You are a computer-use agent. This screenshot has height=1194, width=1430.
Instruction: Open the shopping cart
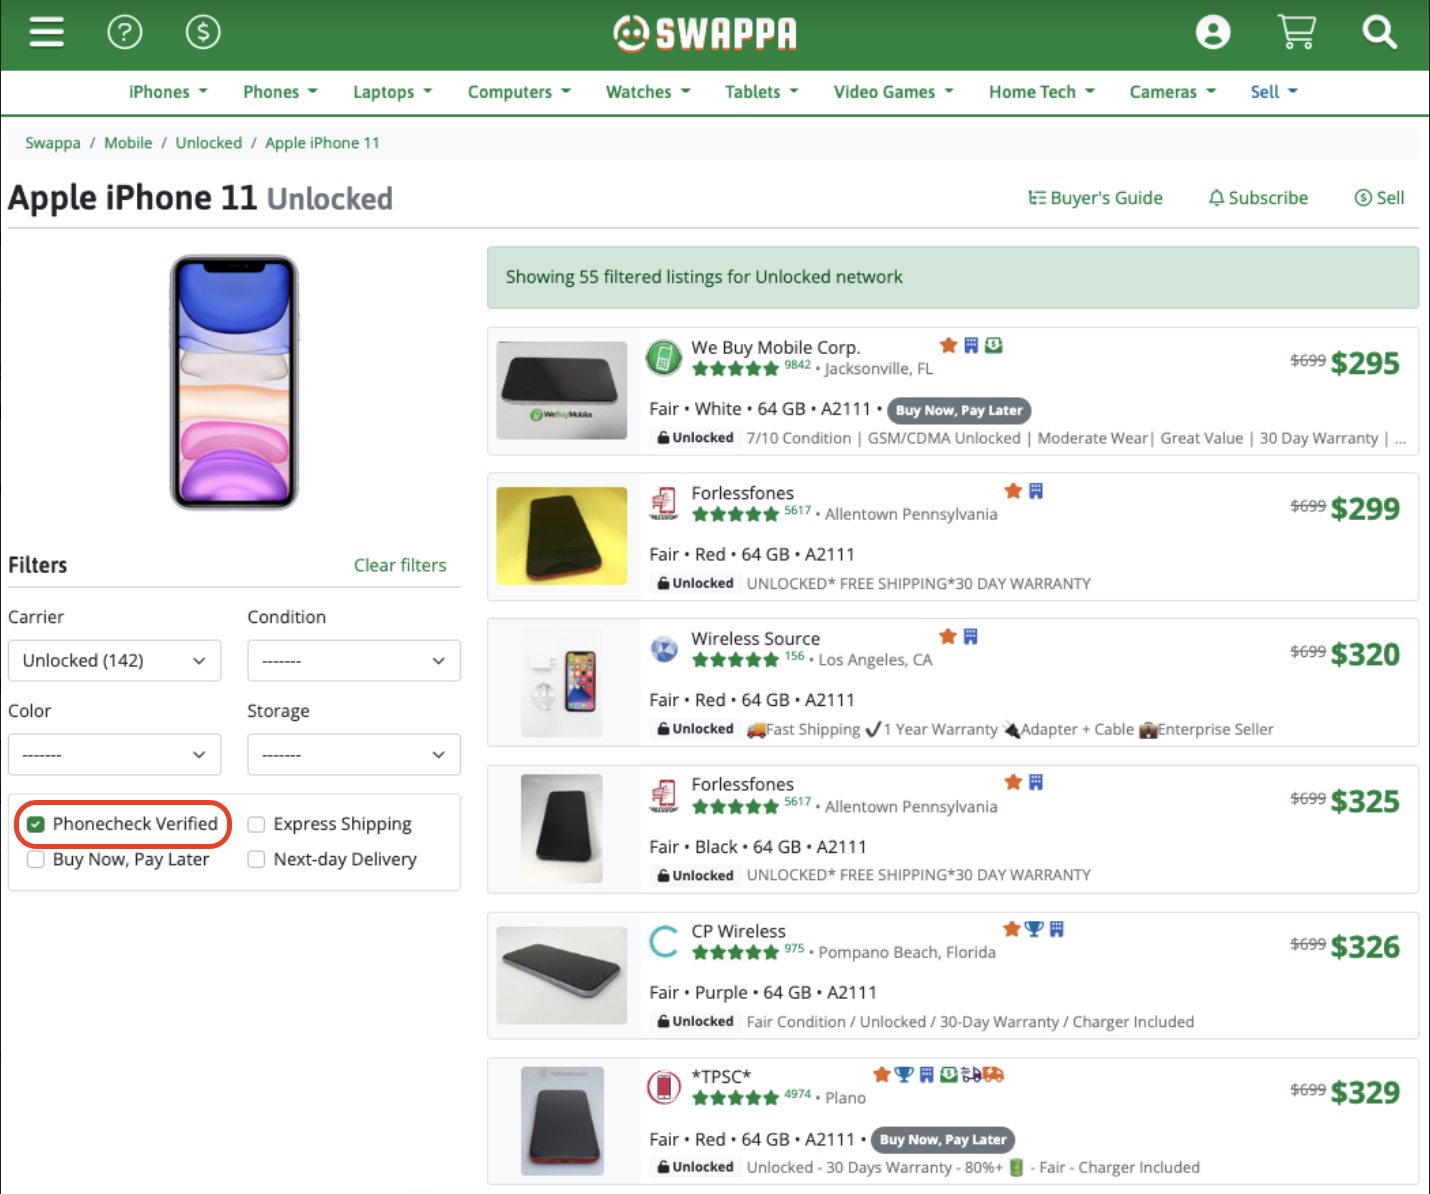[1296, 32]
